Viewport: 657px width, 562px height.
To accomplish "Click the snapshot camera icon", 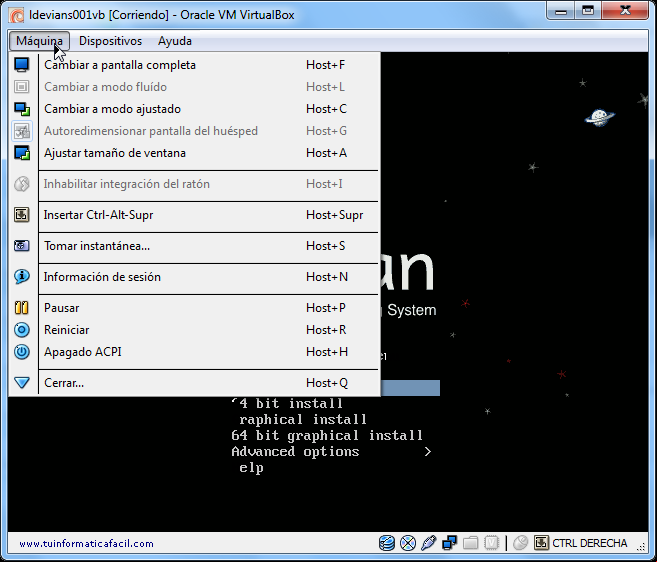I will 22,246.
